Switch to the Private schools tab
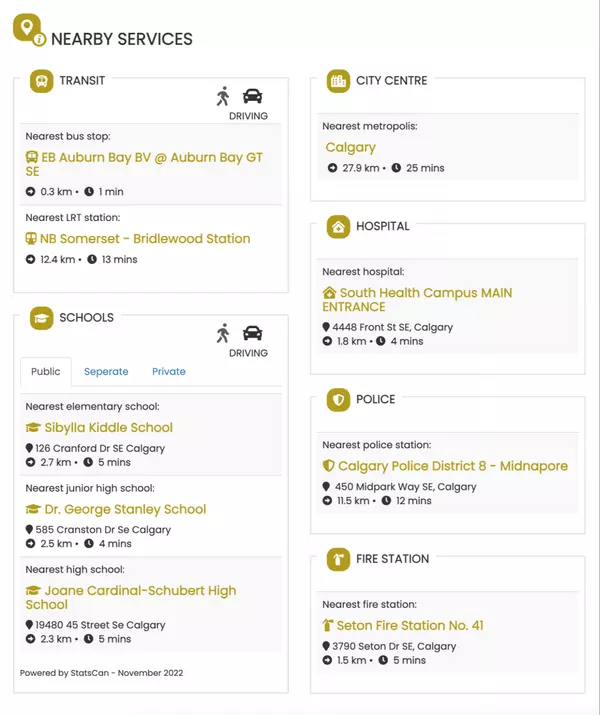600x715 pixels. pos(169,372)
